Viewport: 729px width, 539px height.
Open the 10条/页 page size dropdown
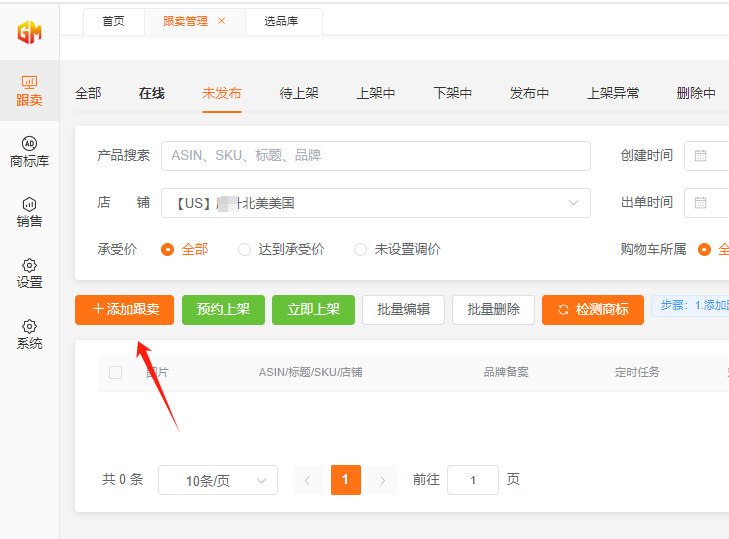(218, 481)
